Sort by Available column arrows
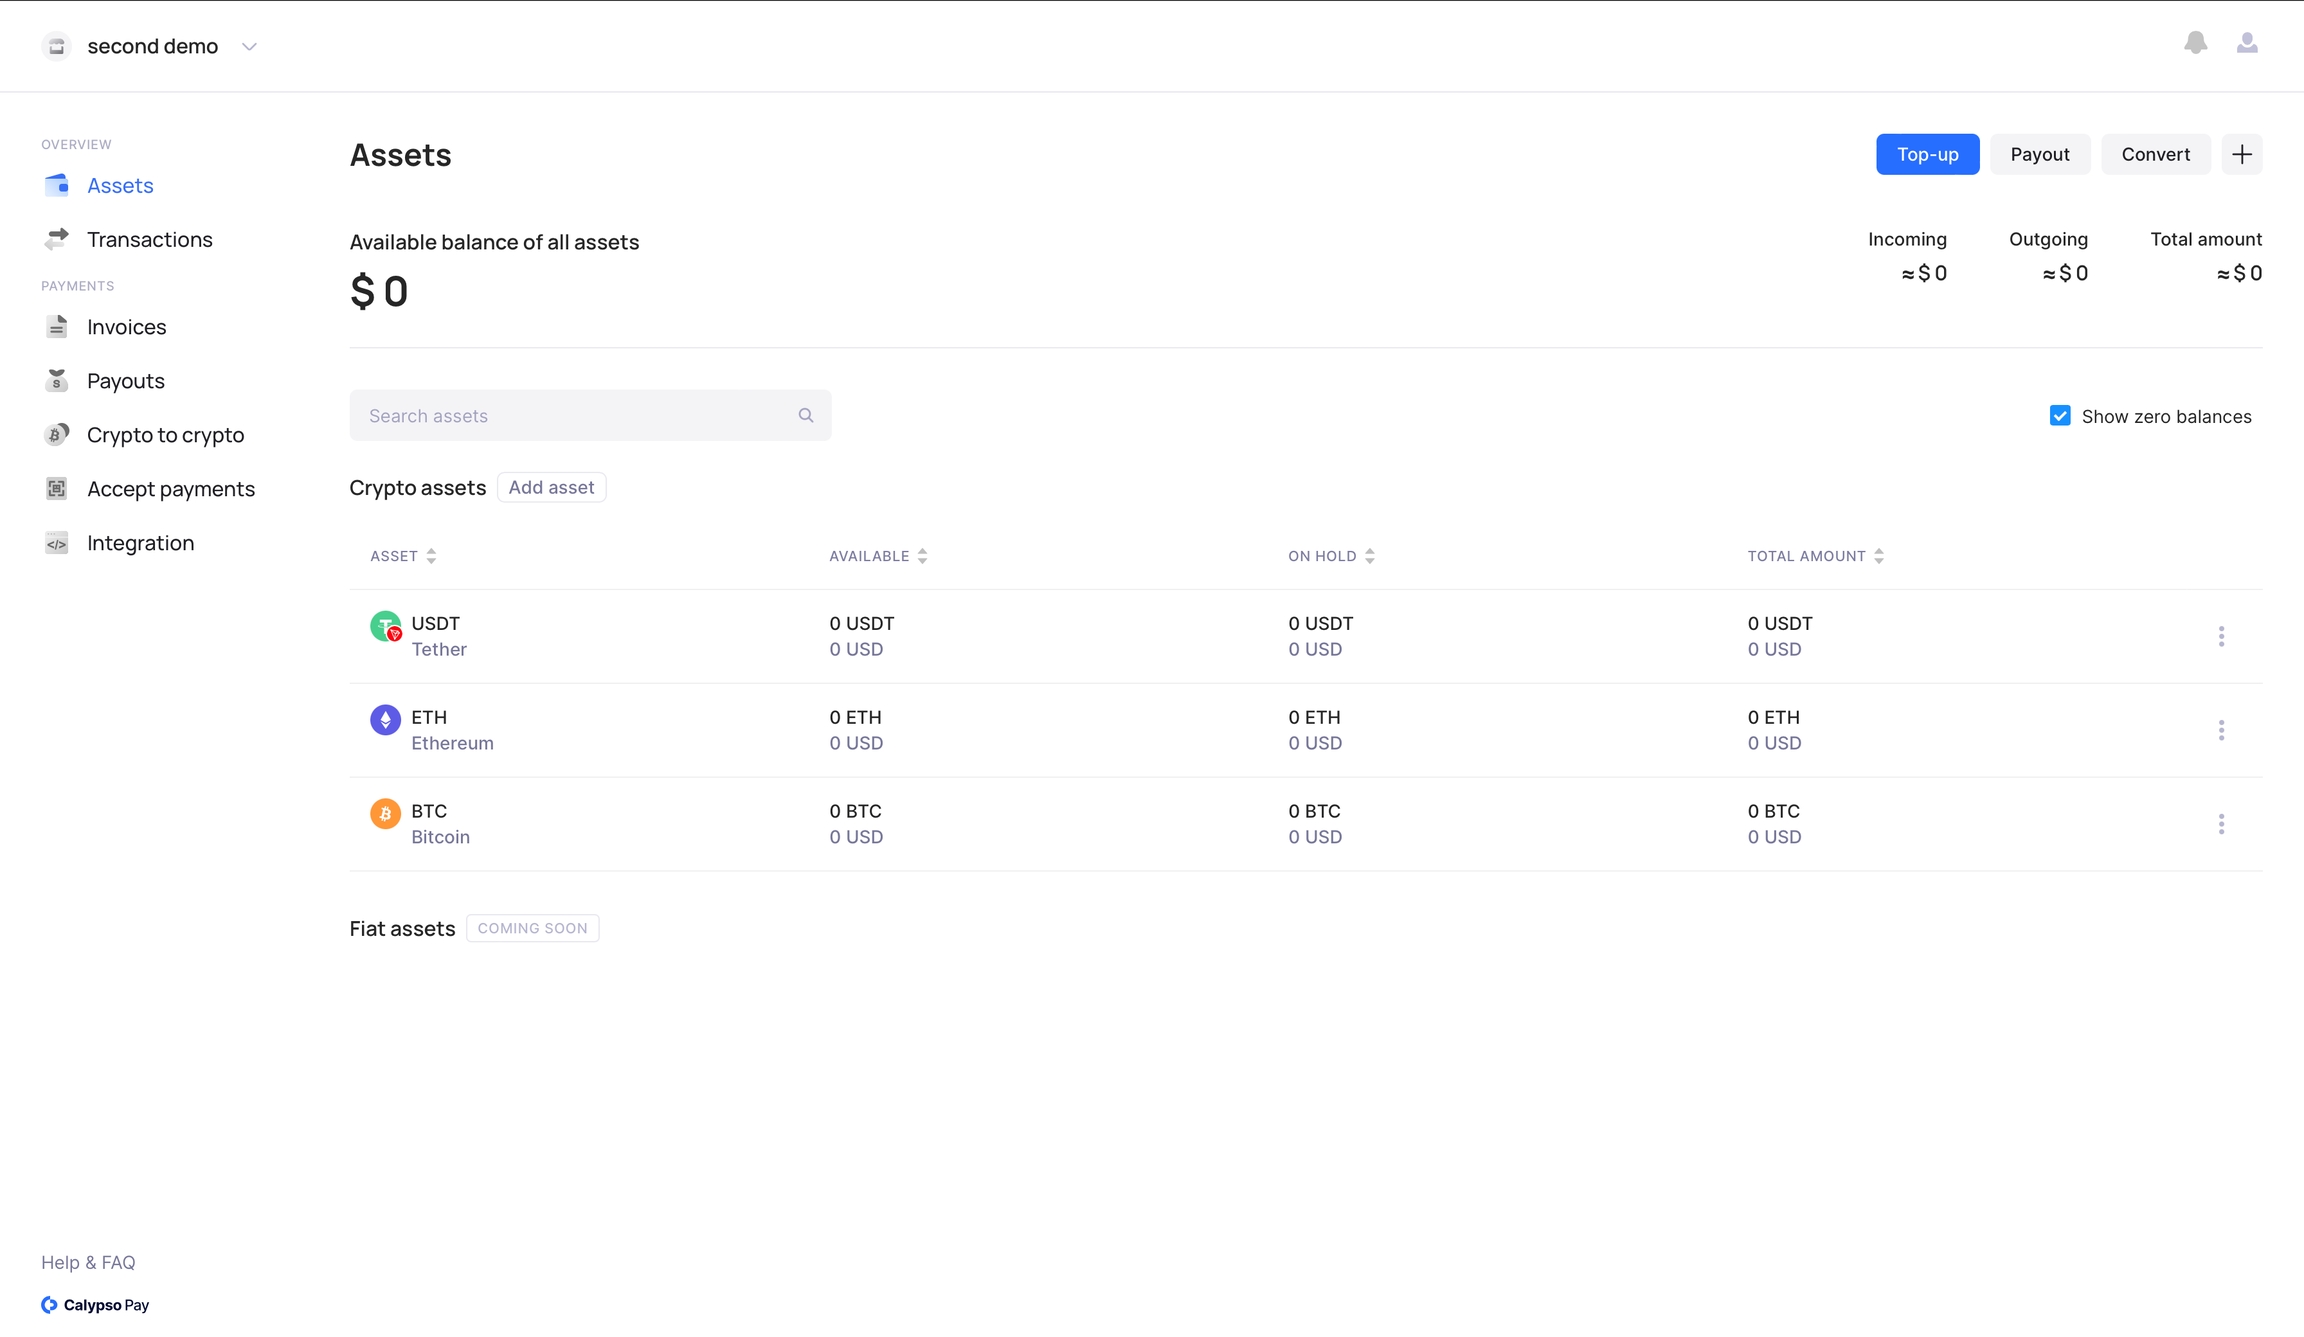This screenshot has width=2304, height=1337. coord(922,556)
